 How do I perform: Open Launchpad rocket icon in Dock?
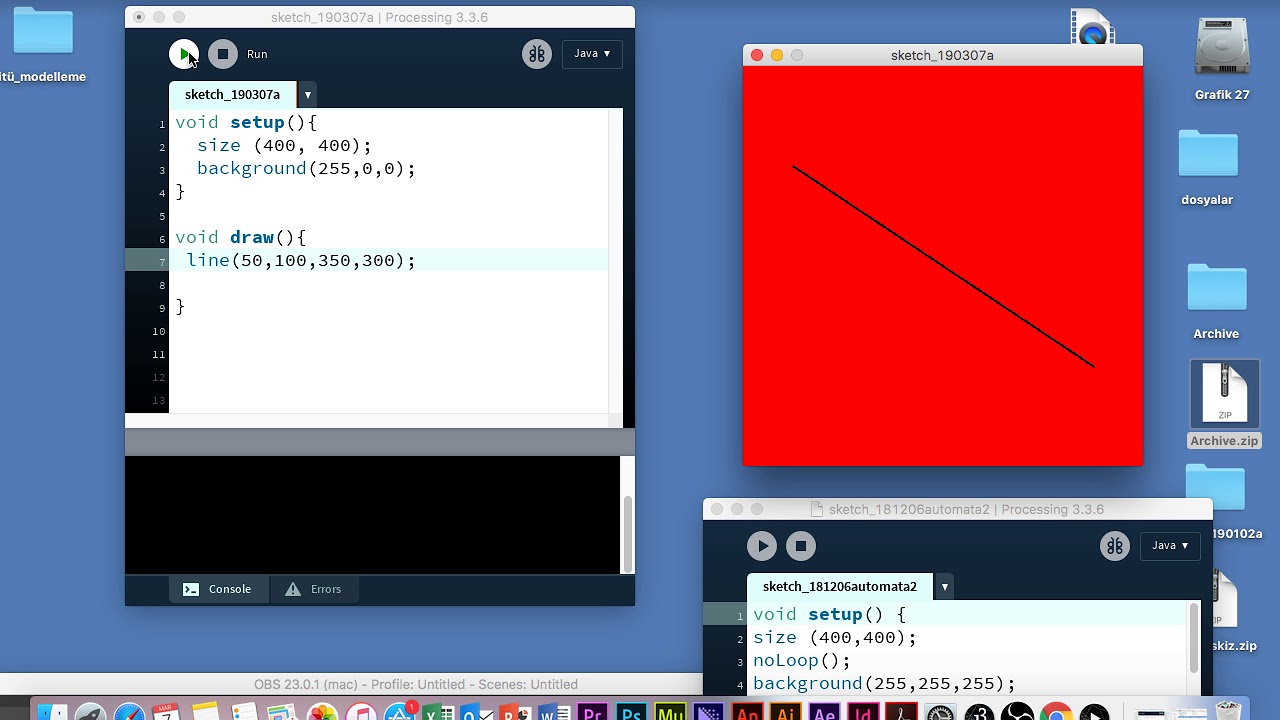click(x=90, y=711)
